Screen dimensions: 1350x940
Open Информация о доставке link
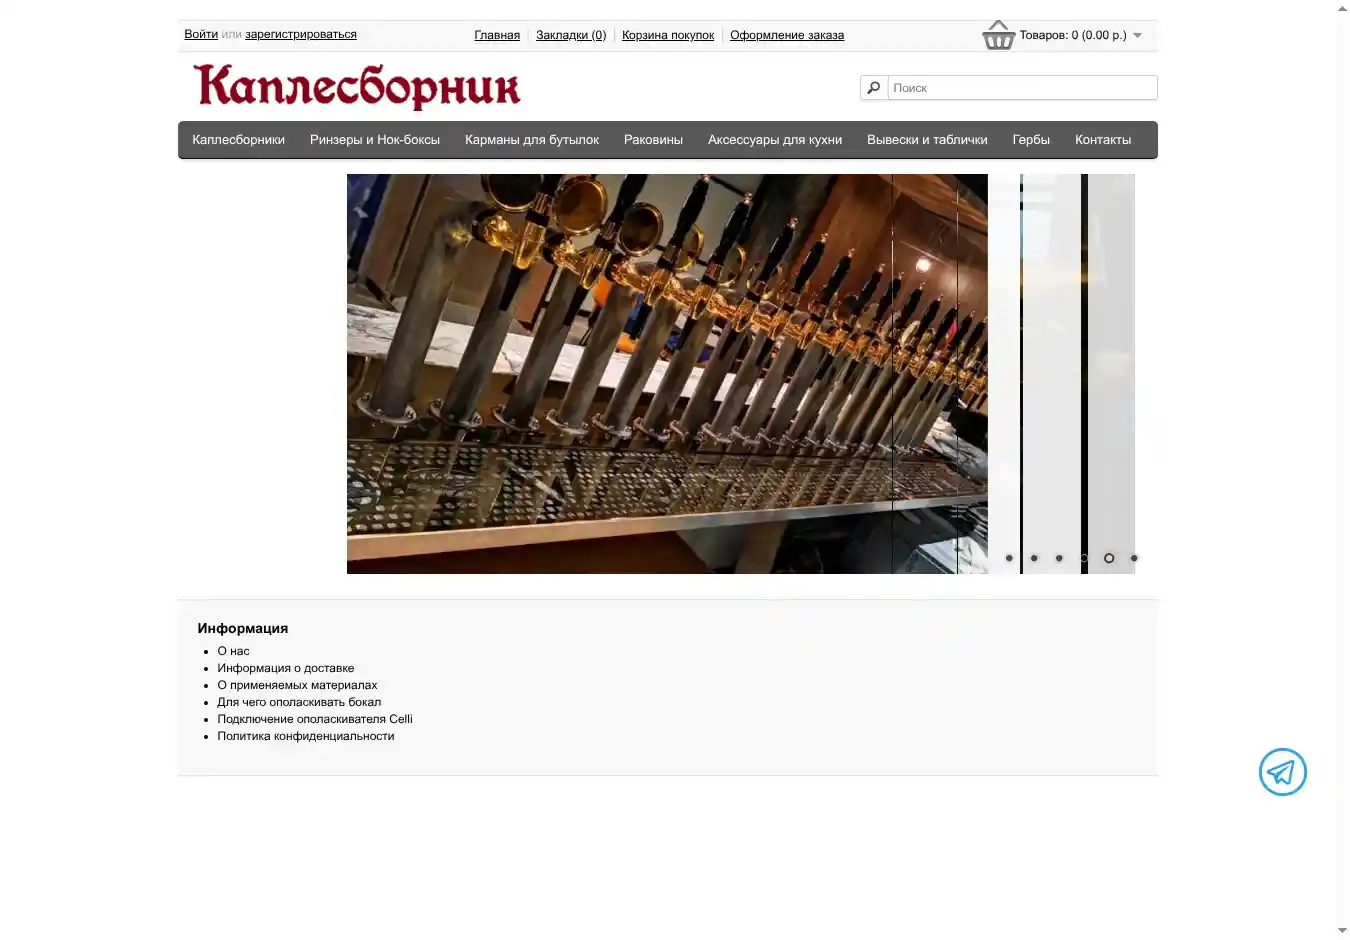pos(285,668)
